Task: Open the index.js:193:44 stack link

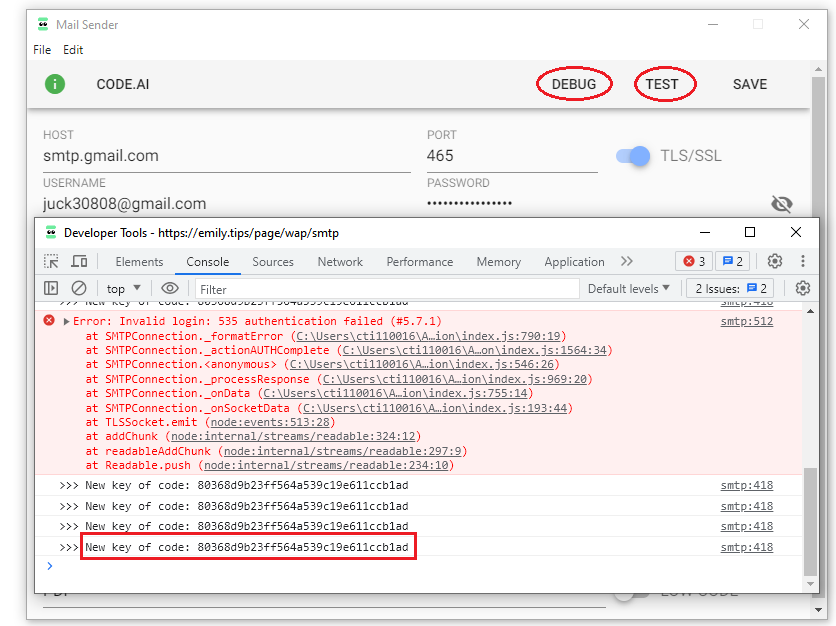Action: [x=435, y=408]
